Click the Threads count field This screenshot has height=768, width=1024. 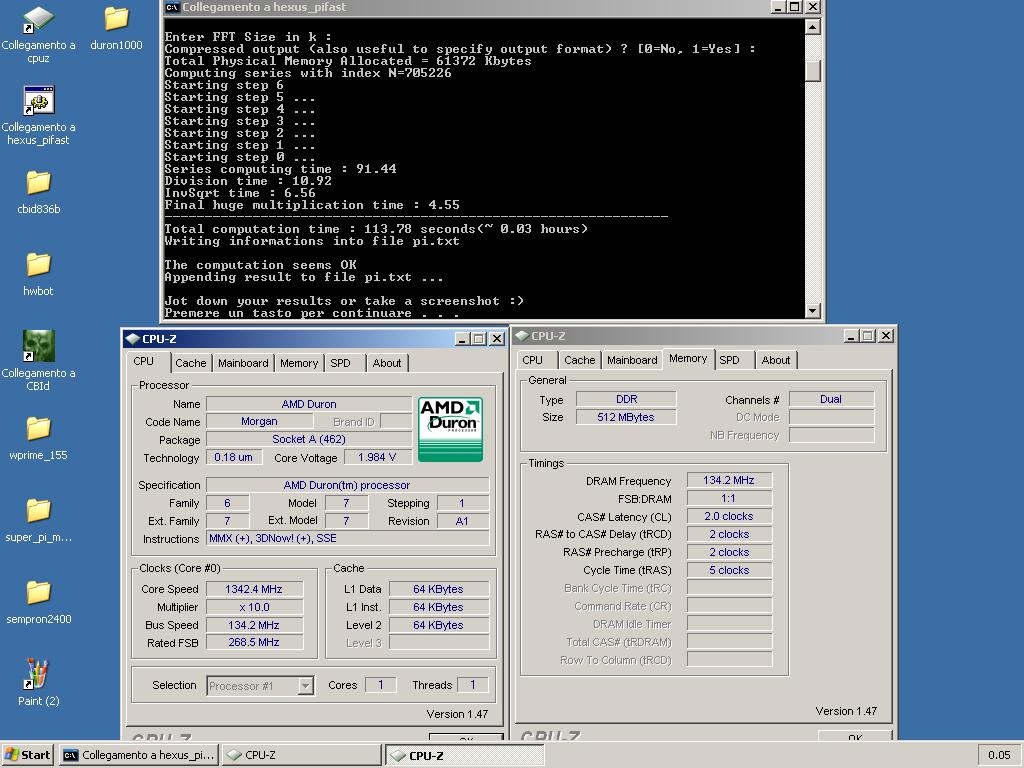tap(473, 685)
